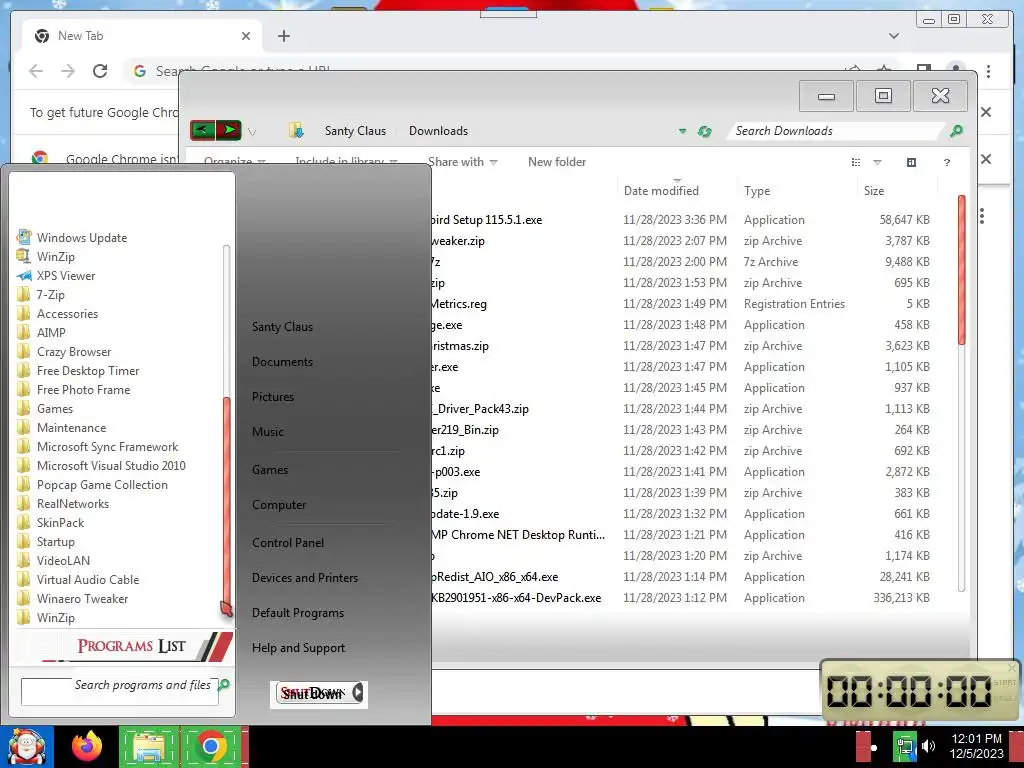1024x768 pixels.
Task: Open Control Panel from start menu
Action: pyautogui.click(x=288, y=543)
